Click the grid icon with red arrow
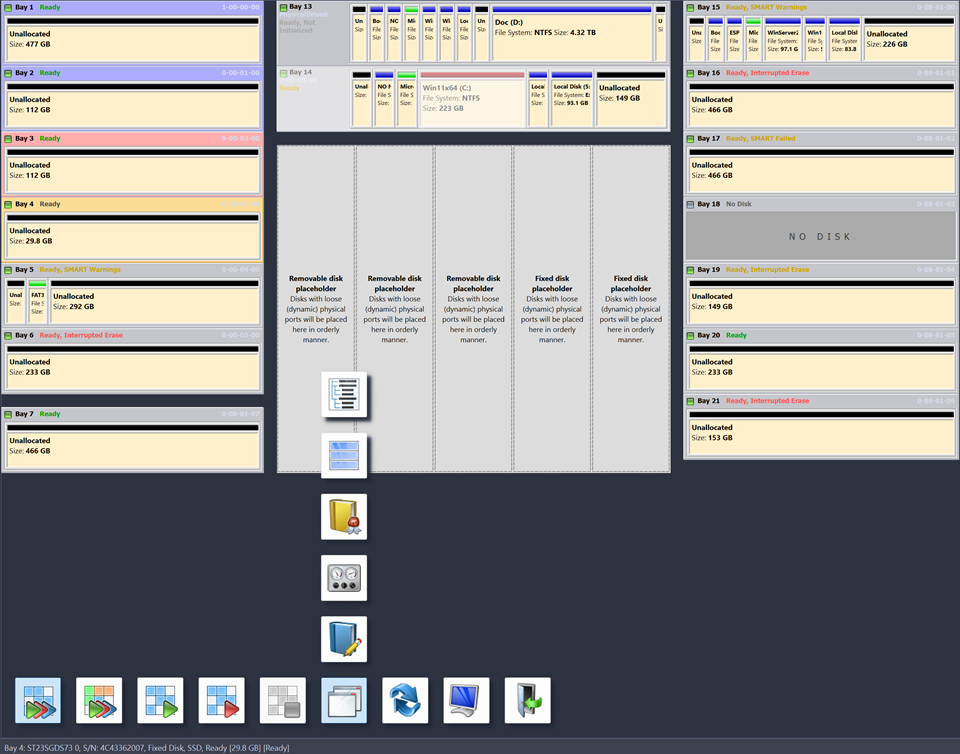The height and width of the screenshot is (754, 960). (x=221, y=700)
